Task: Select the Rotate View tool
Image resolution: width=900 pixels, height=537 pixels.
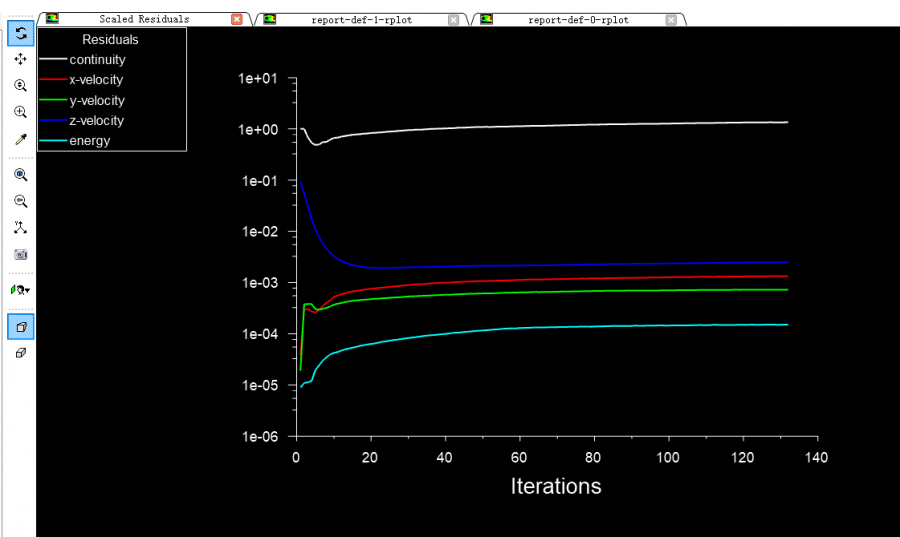Action: (x=20, y=34)
